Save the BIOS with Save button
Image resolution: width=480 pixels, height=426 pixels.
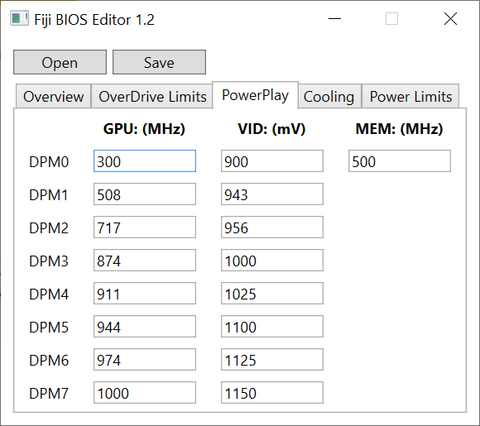coord(159,62)
